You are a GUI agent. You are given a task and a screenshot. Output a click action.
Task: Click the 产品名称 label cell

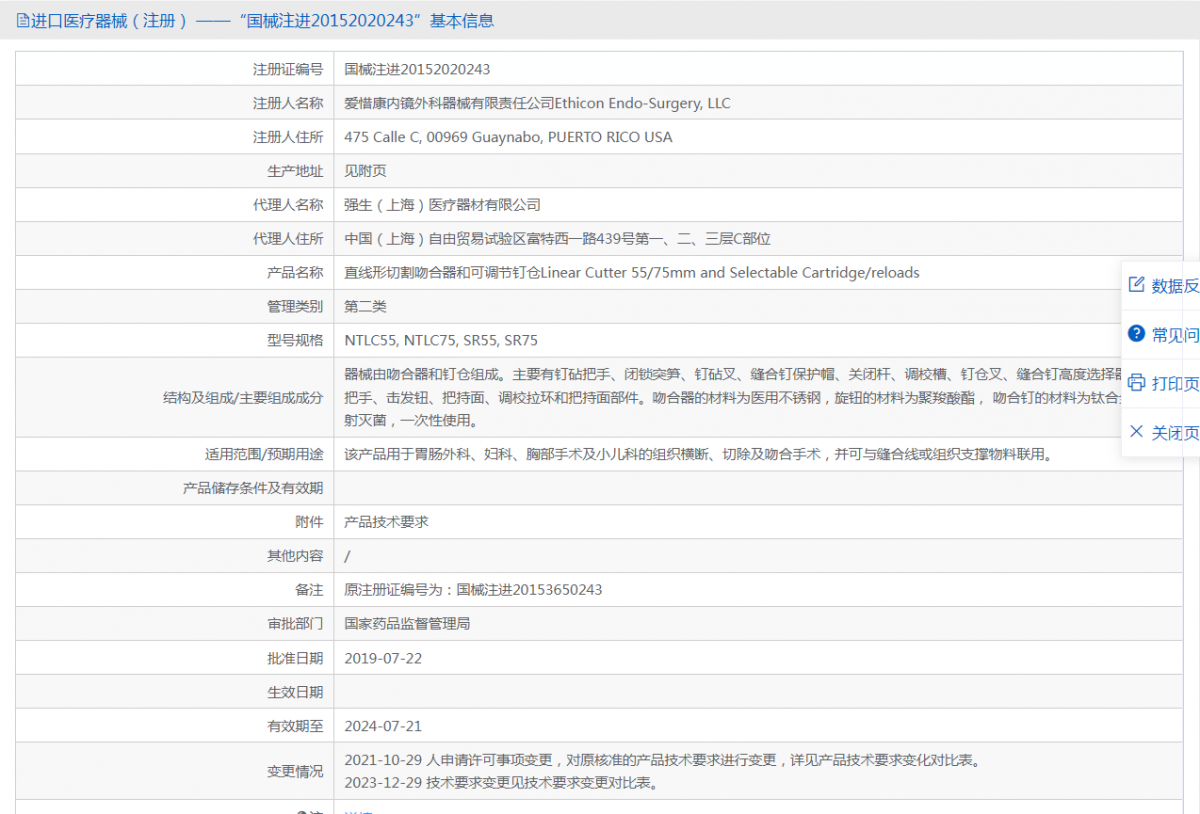coord(175,273)
